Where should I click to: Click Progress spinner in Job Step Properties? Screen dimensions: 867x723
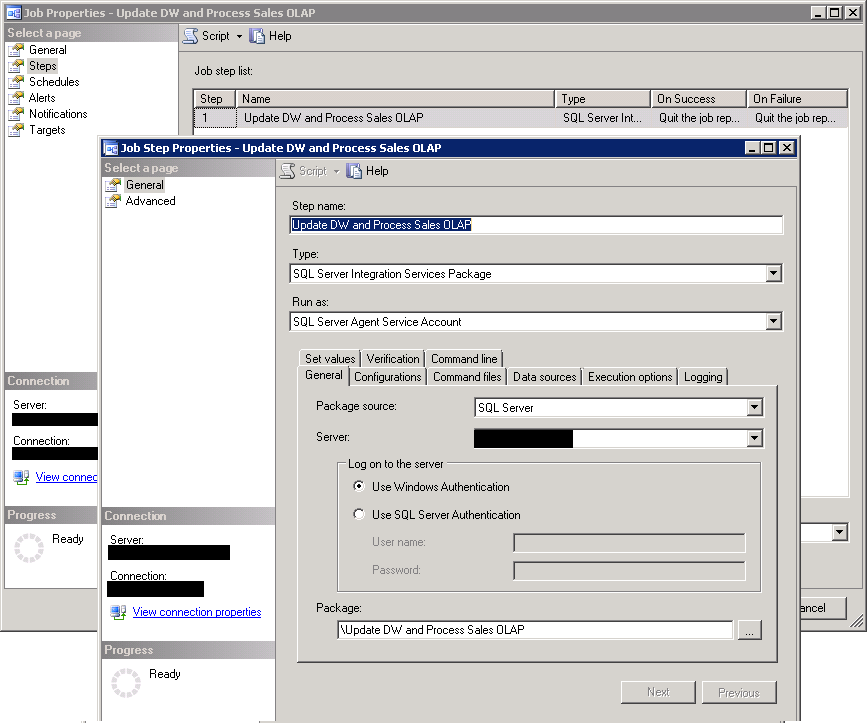point(126,683)
